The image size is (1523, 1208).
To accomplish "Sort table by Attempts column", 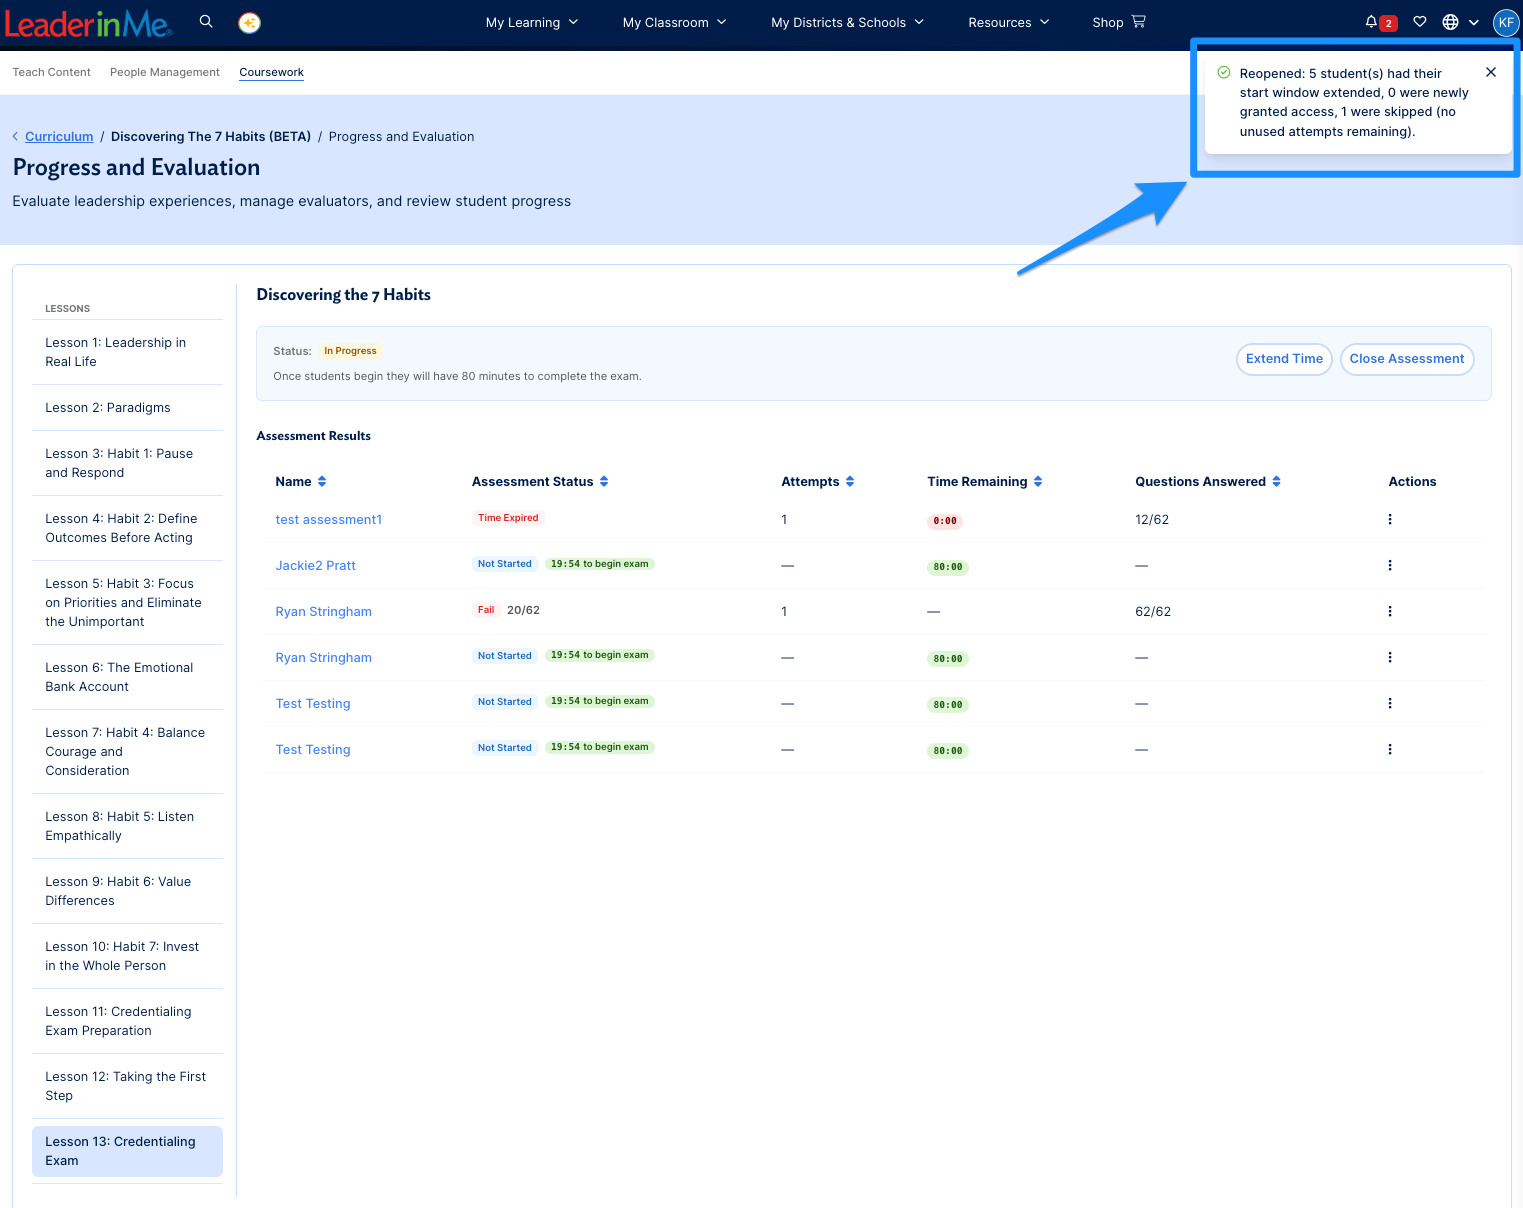I will (850, 482).
